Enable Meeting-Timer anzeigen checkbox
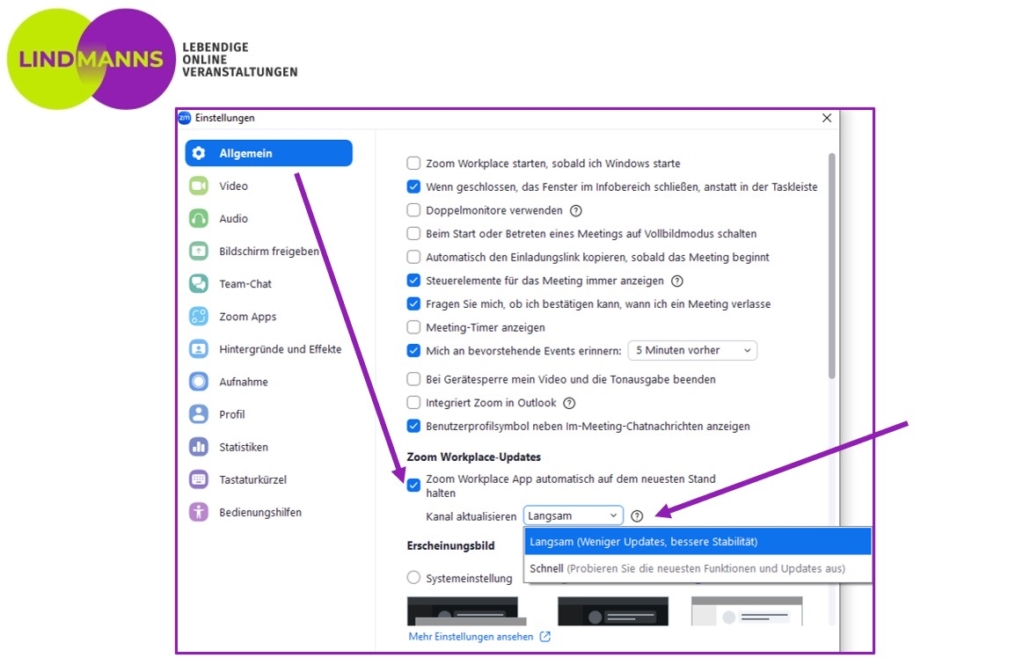Image resolution: width=1030 pixels, height=658 pixels. pos(413,327)
